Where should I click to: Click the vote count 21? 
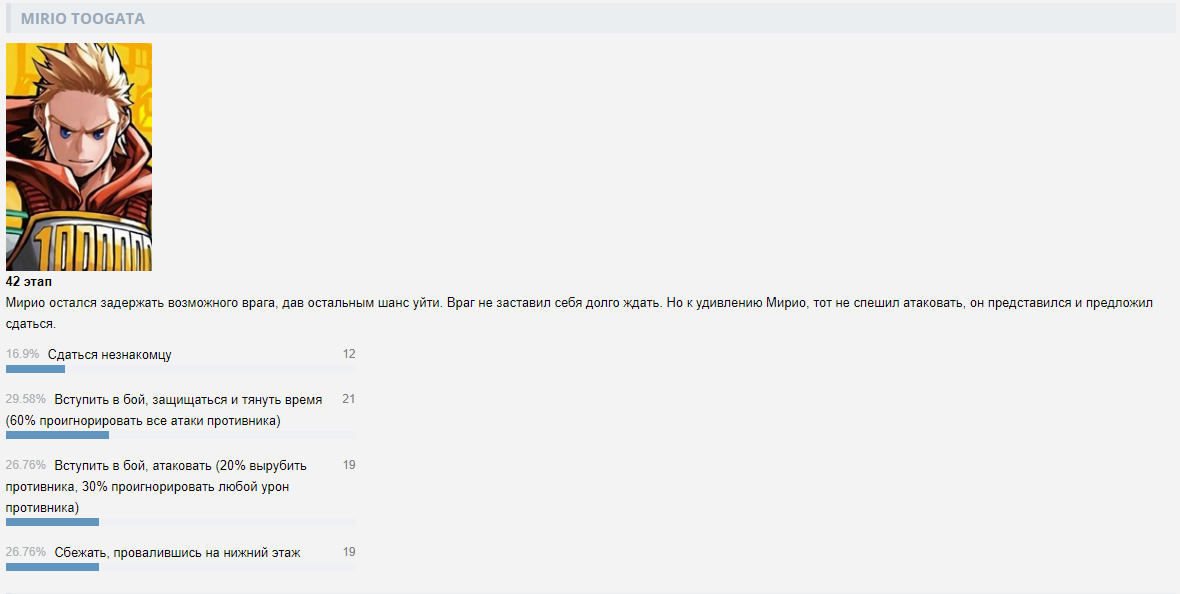tap(349, 399)
